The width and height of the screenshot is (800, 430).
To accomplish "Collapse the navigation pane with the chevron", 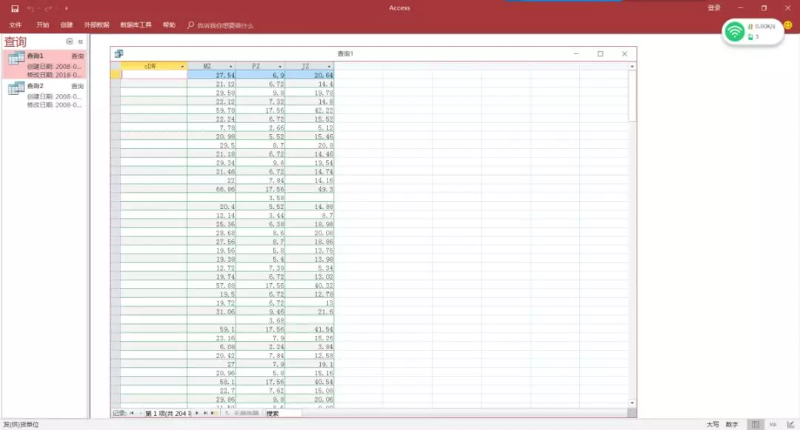I will point(81,42).
